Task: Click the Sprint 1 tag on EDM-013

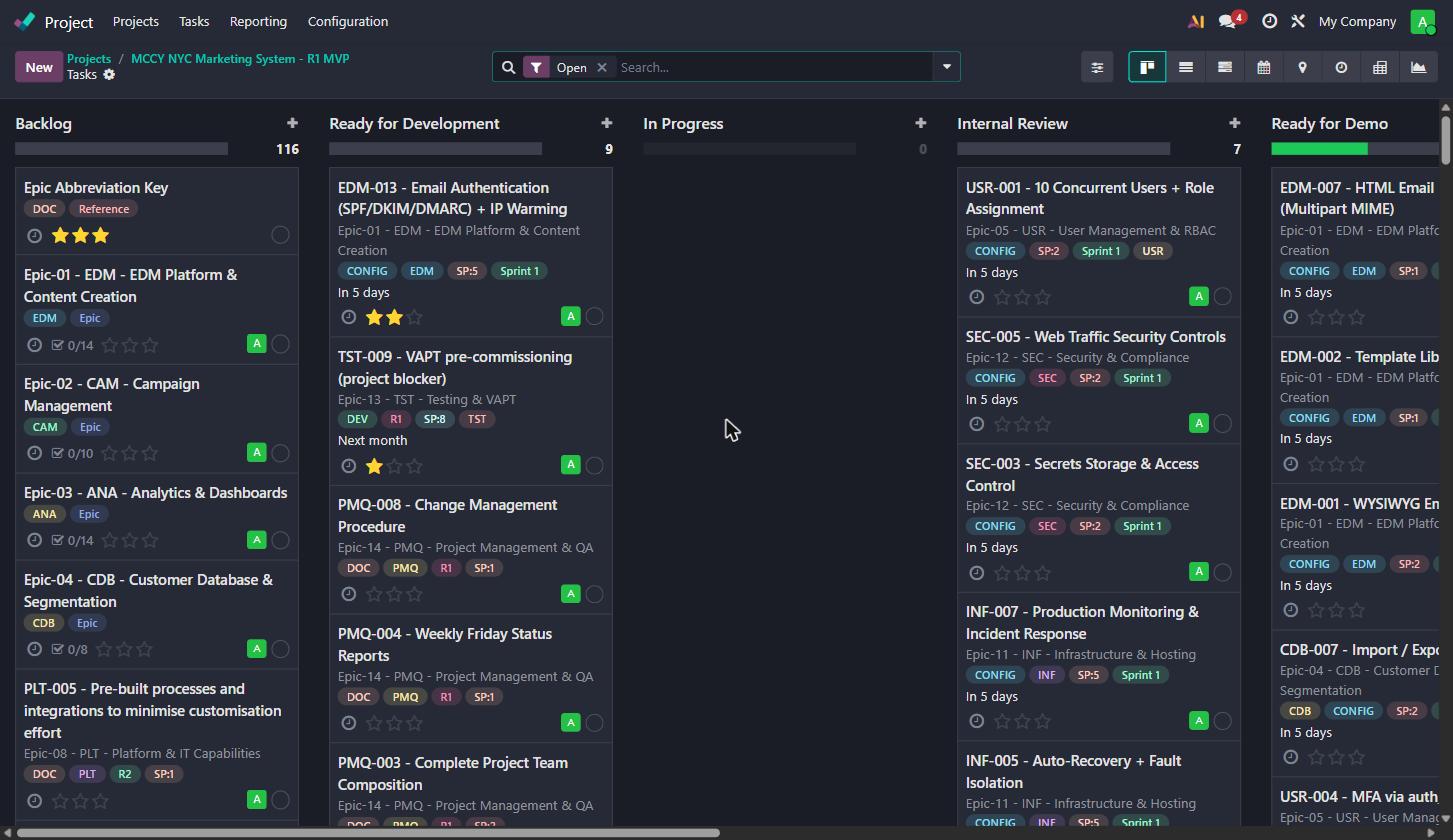Action: [x=519, y=271]
